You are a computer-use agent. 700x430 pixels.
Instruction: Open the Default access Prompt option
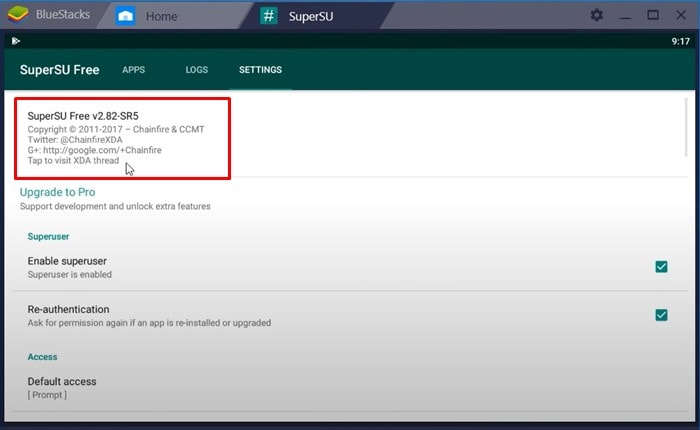pyautogui.click(x=350, y=388)
